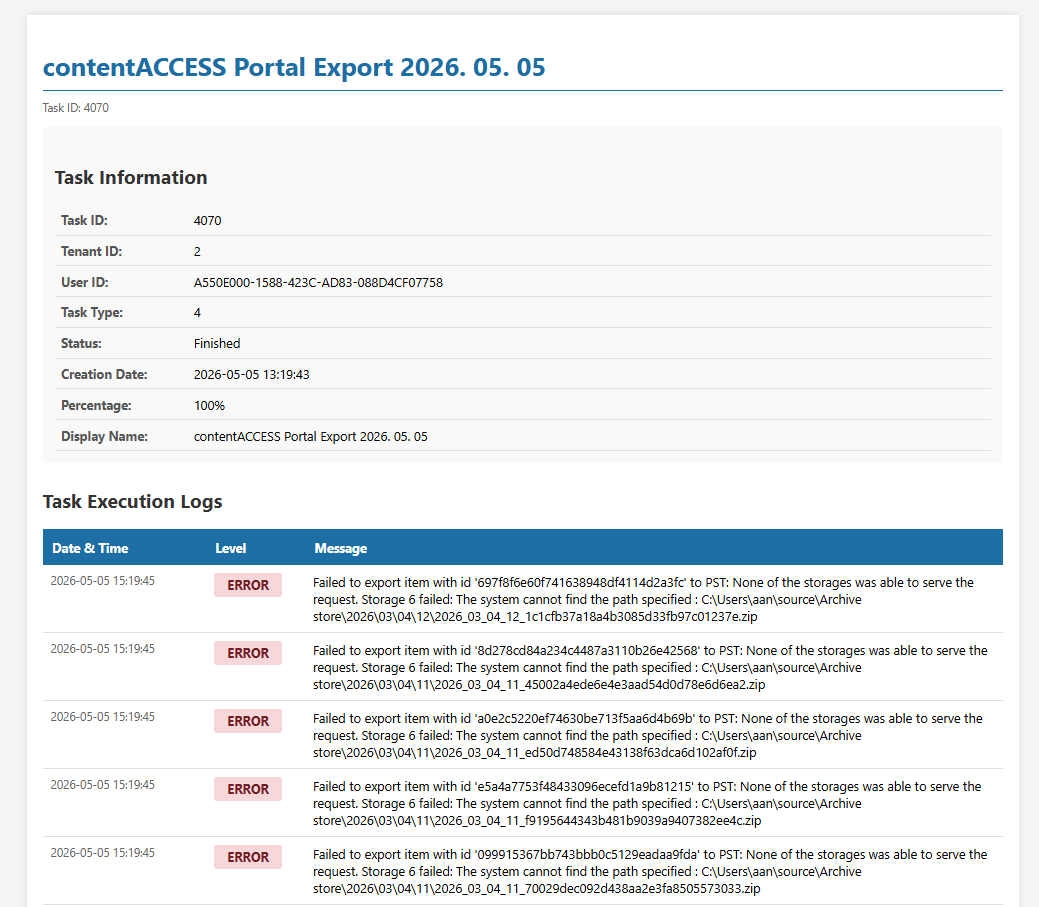Click ERROR badge for item 697f8f6e60f7
Image resolution: width=1039 pixels, height=907 pixels.
pos(248,585)
